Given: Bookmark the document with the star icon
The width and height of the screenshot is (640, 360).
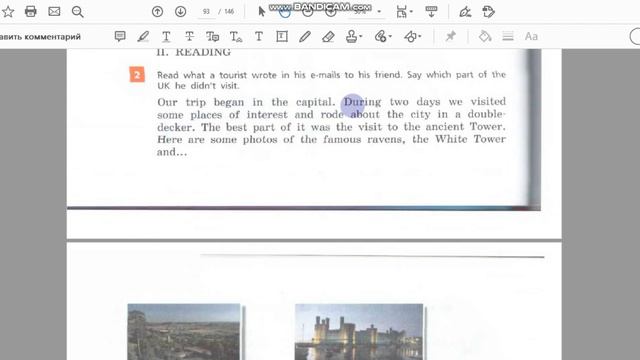Looking at the screenshot, I should coord(8,11).
